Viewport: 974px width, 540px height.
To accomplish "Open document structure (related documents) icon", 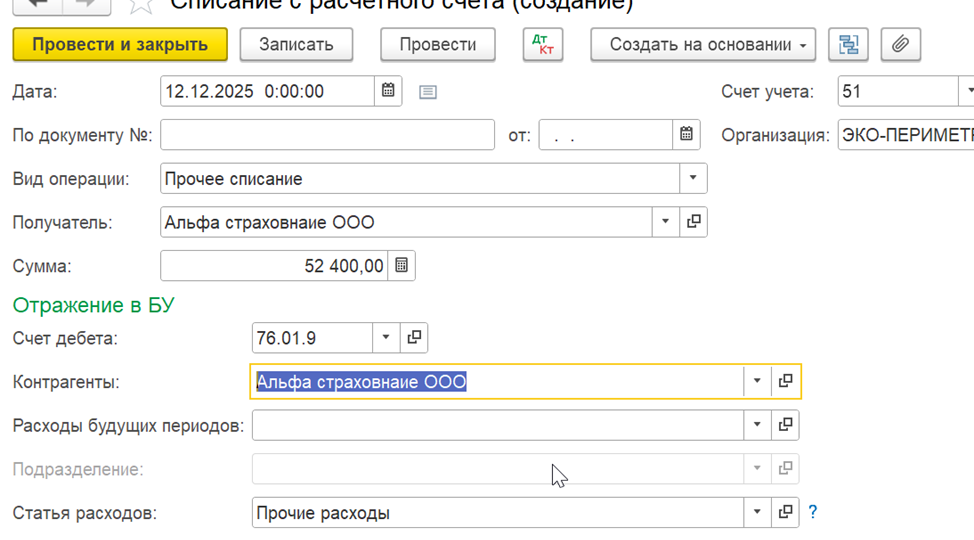I will click(x=849, y=45).
